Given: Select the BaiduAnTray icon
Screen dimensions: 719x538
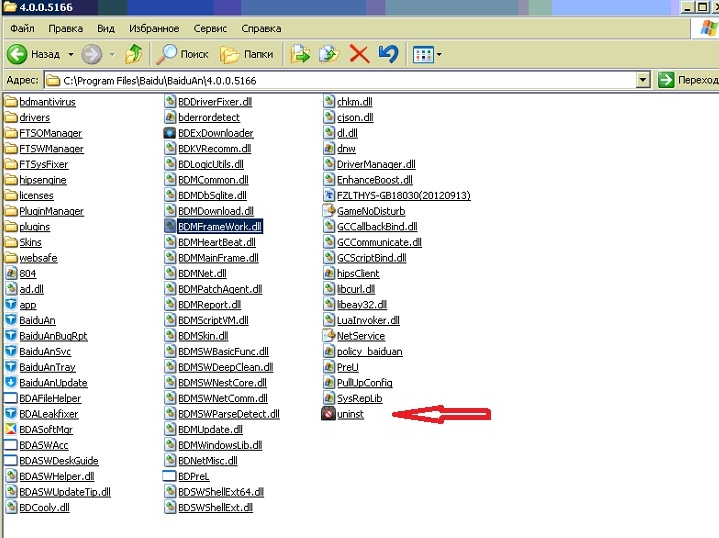Looking at the screenshot, I should [x=11, y=367].
